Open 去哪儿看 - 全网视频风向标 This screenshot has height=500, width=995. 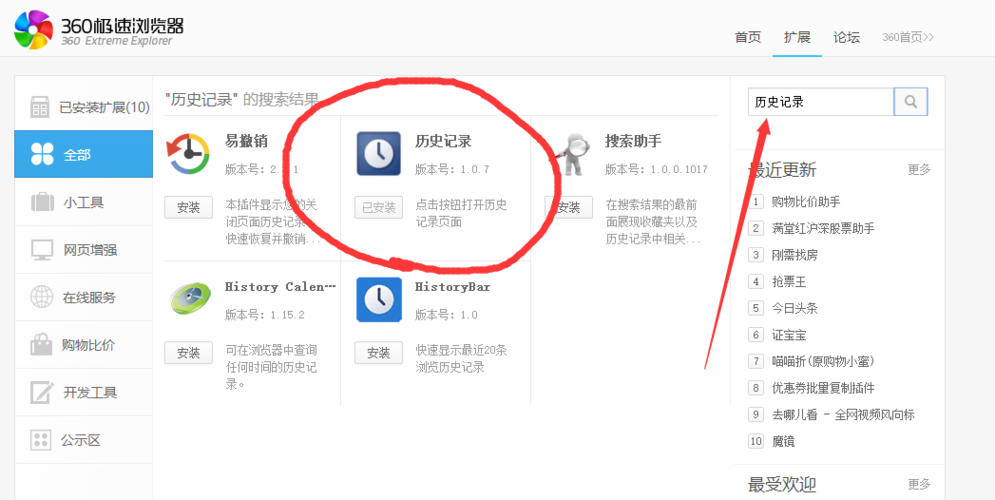[843, 414]
